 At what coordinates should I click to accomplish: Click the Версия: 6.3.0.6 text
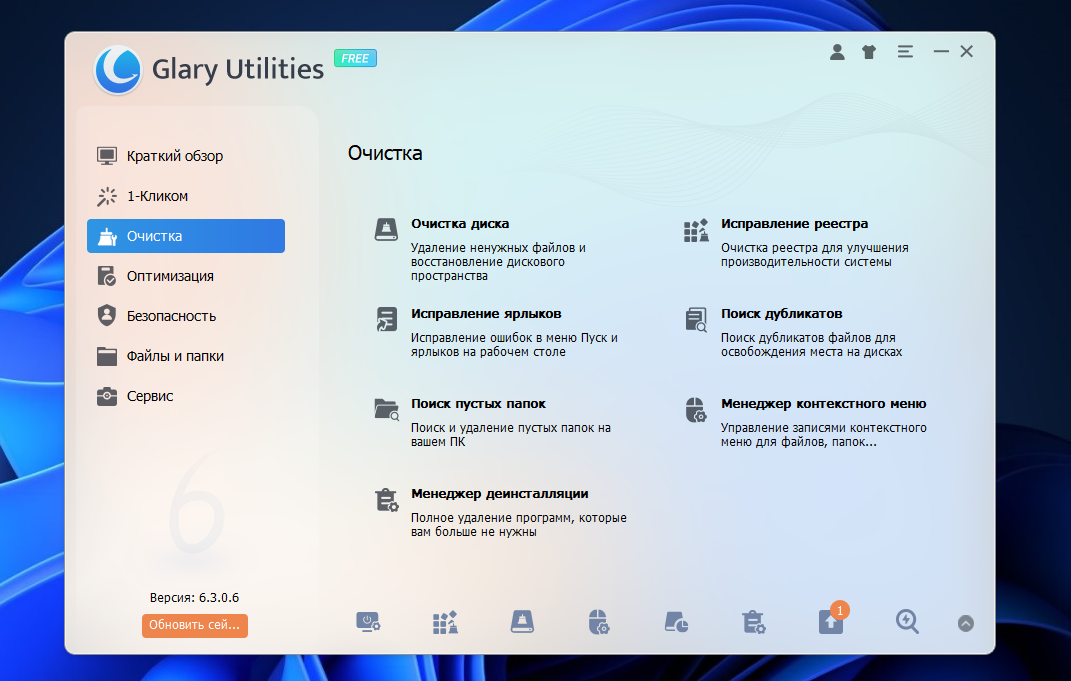pos(195,598)
